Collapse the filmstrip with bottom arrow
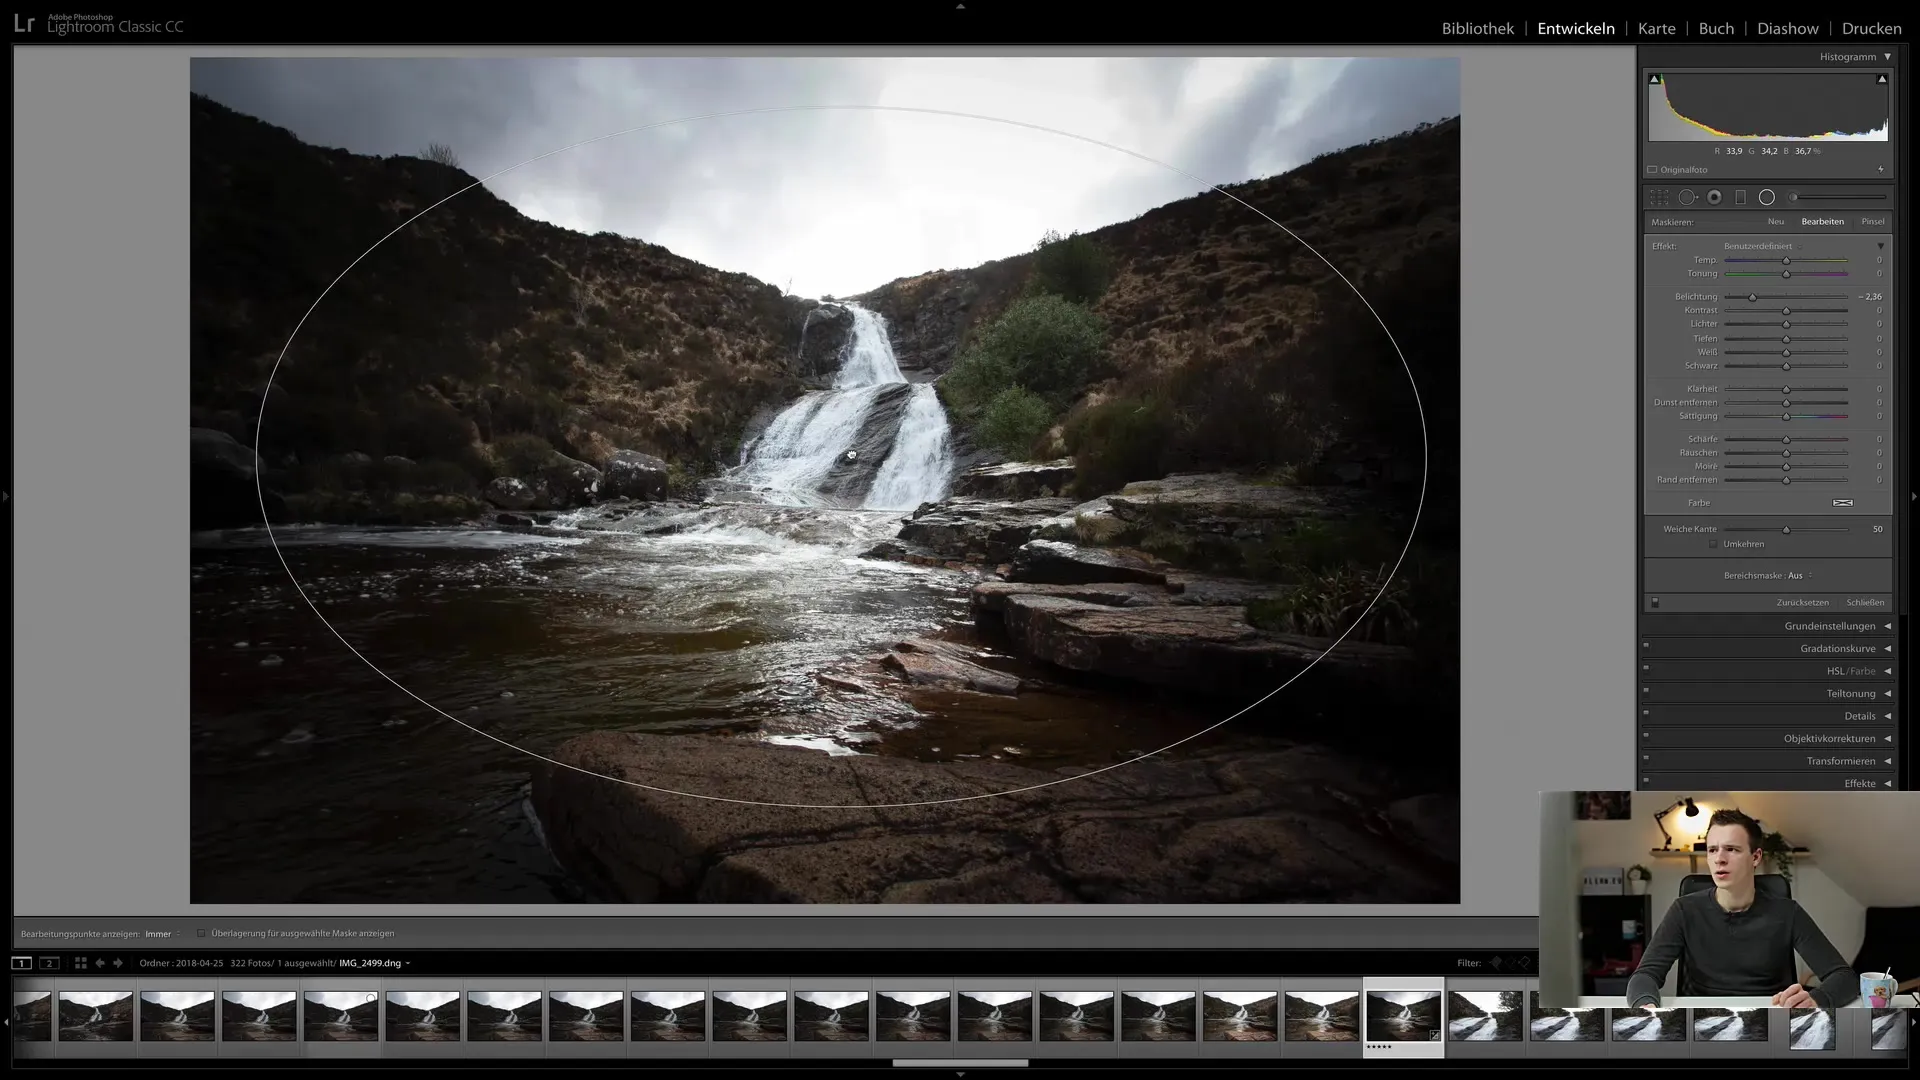The width and height of the screenshot is (1920, 1080). pyautogui.click(x=960, y=1074)
